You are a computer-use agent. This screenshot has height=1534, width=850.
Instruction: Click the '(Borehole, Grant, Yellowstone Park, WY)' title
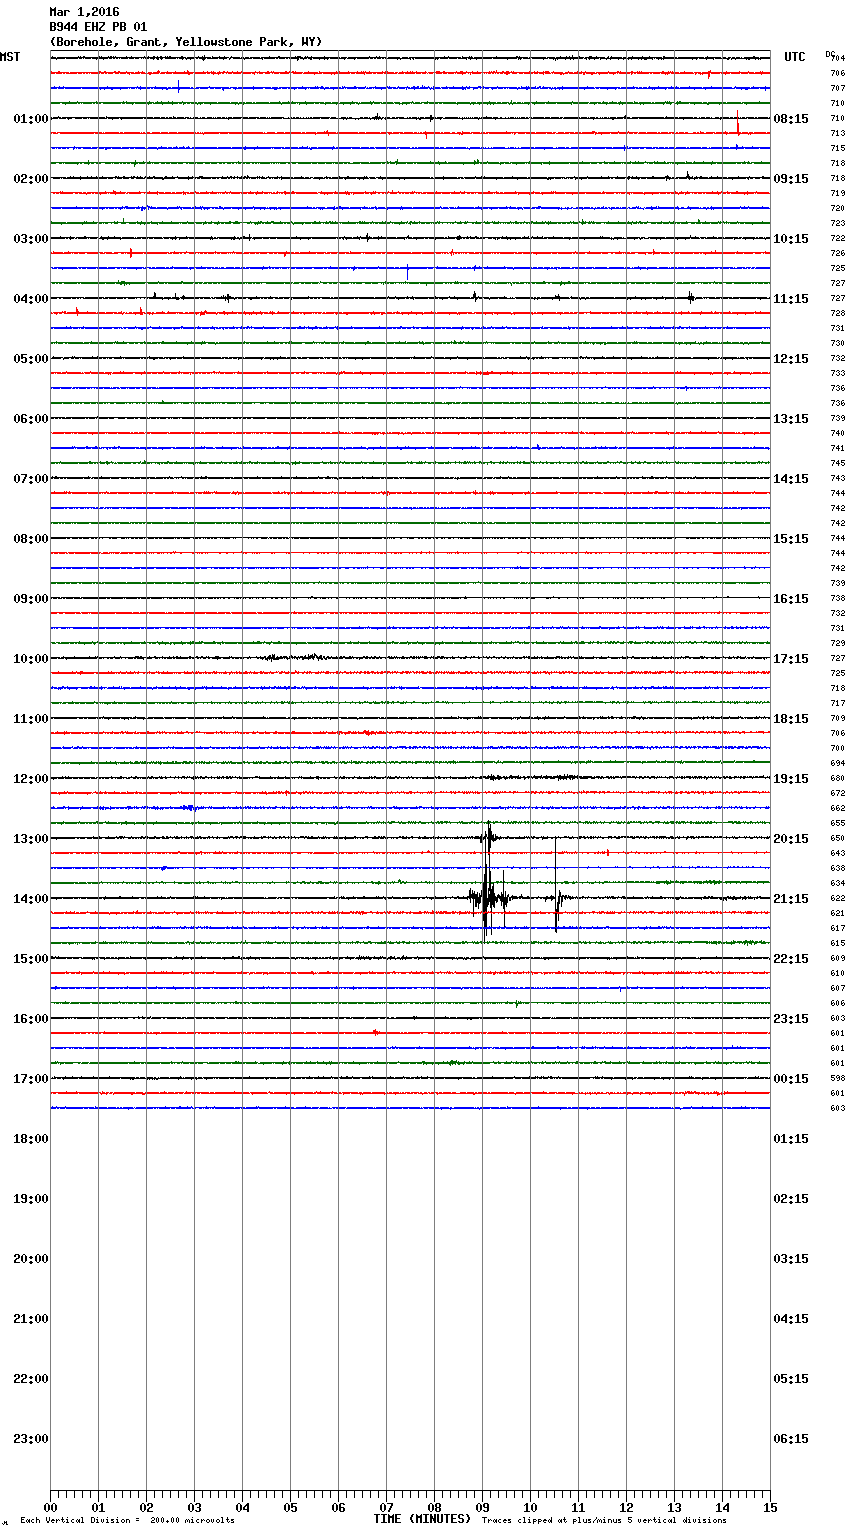(x=186, y=42)
